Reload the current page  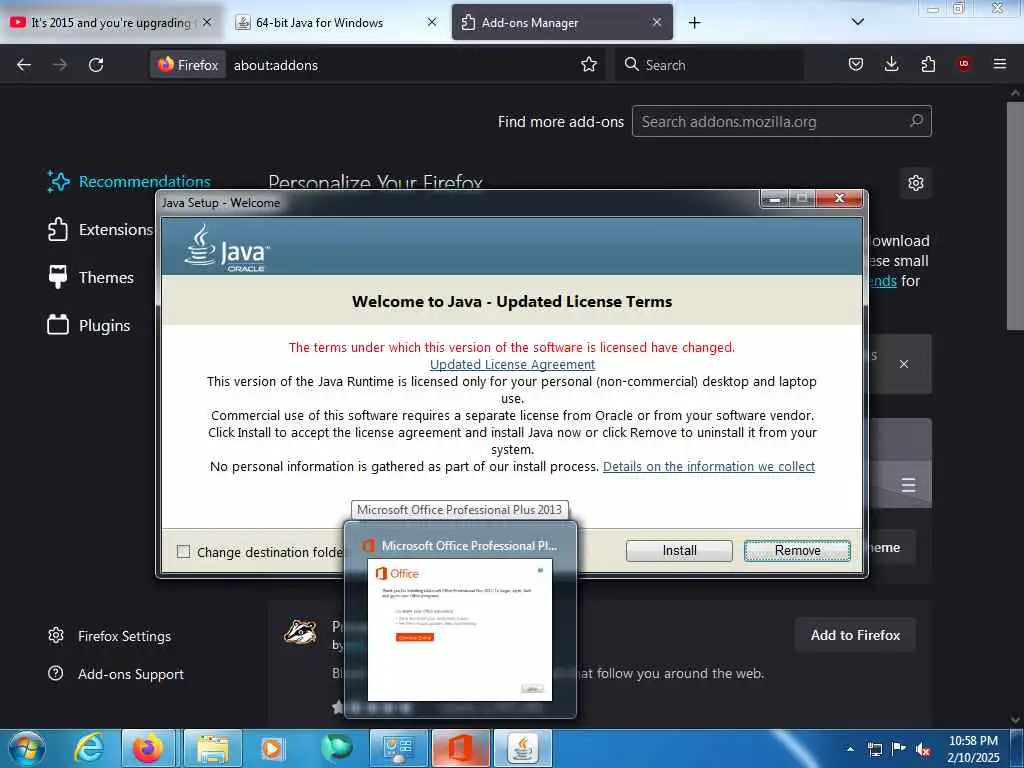pyautogui.click(x=96, y=65)
